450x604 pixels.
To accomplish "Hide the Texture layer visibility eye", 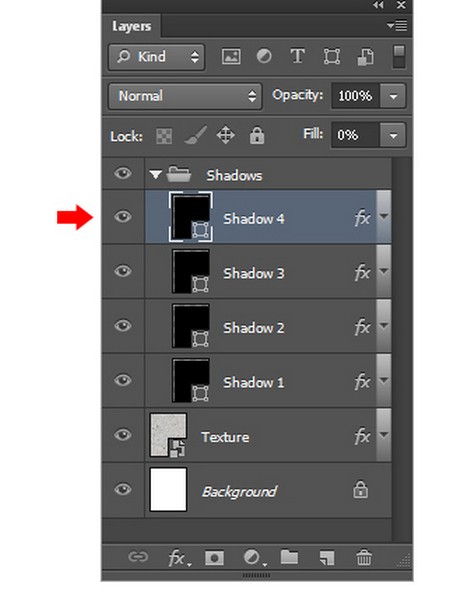I will point(123,435).
